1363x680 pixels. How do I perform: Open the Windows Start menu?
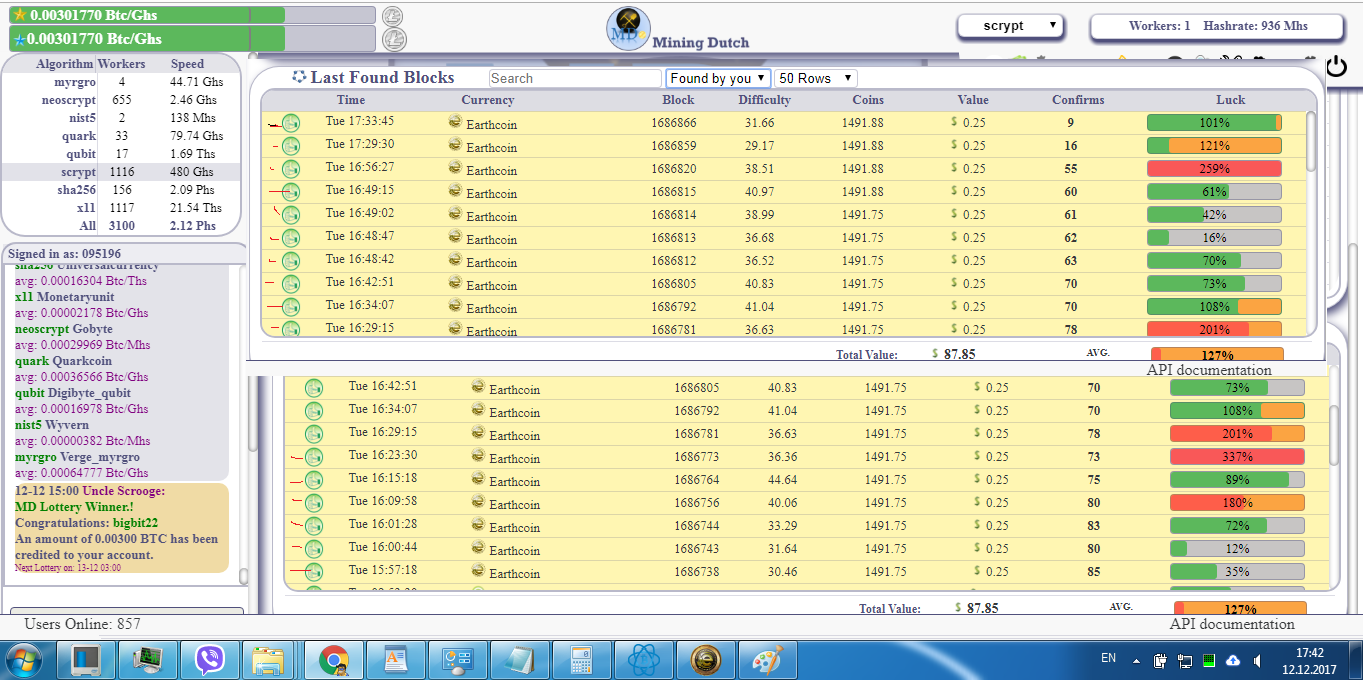coord(23,660)
